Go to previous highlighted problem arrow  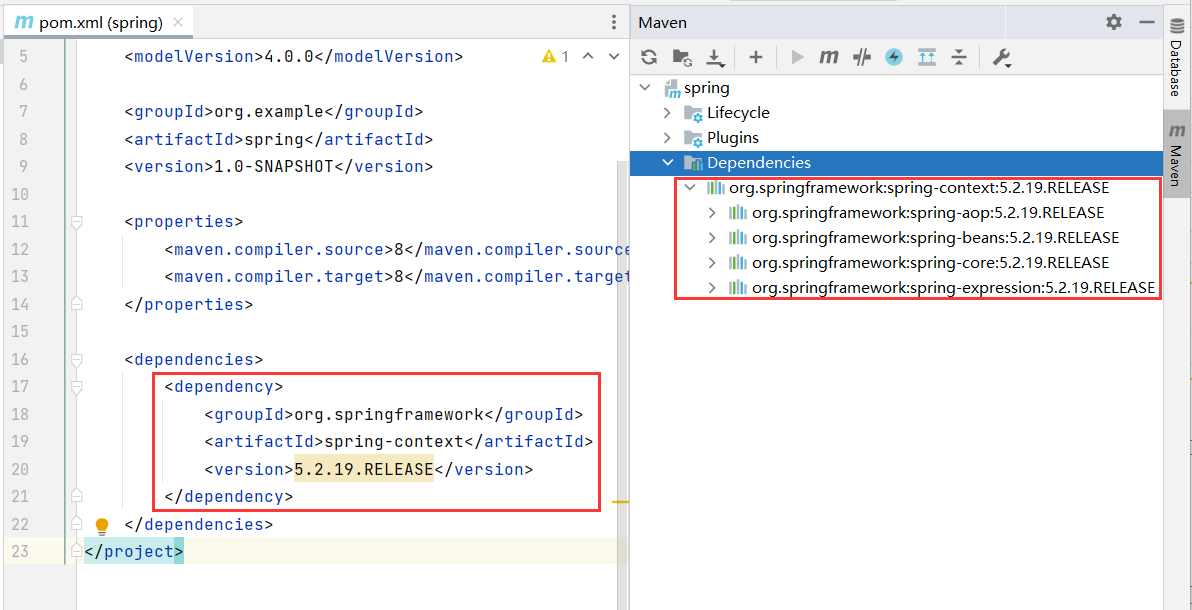point(587,56)
